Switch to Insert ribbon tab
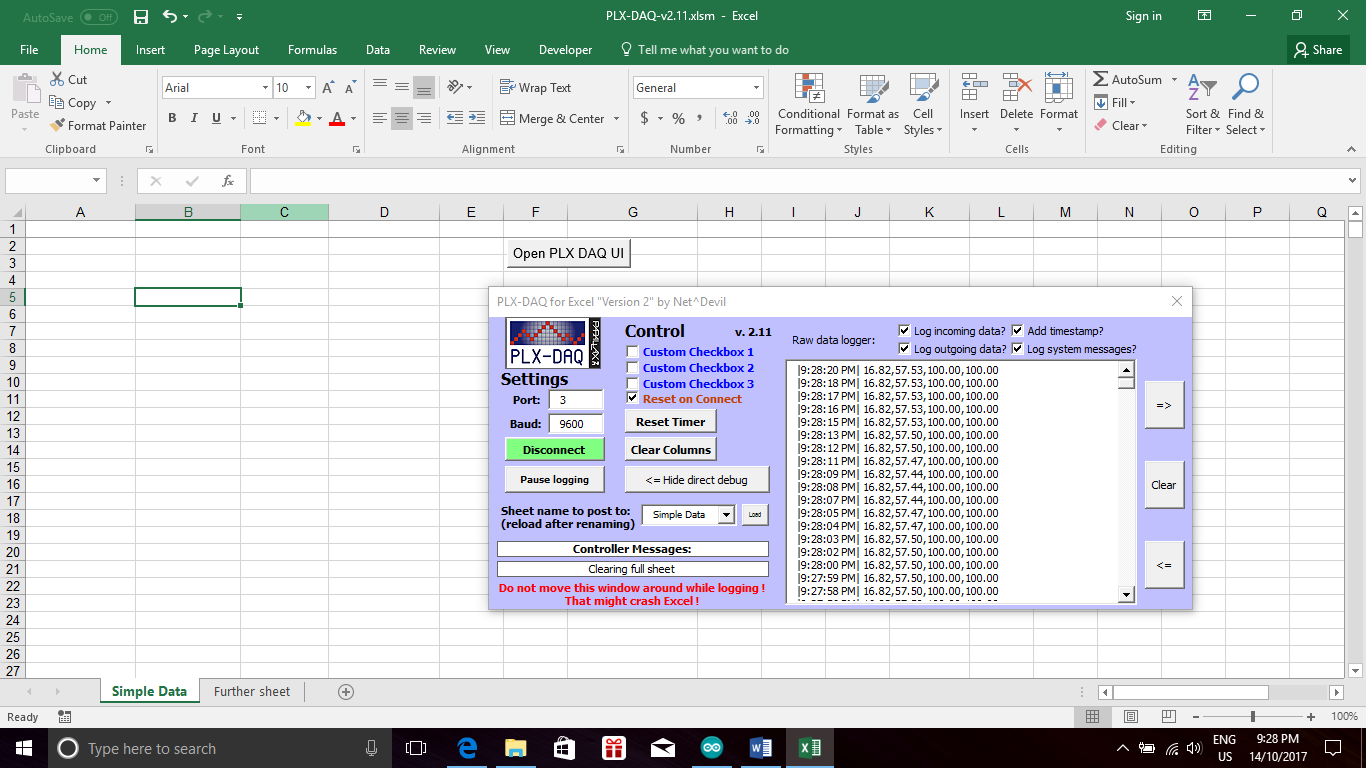The height and width of the screenshot is (768, 1366). [x=151, y=50]
